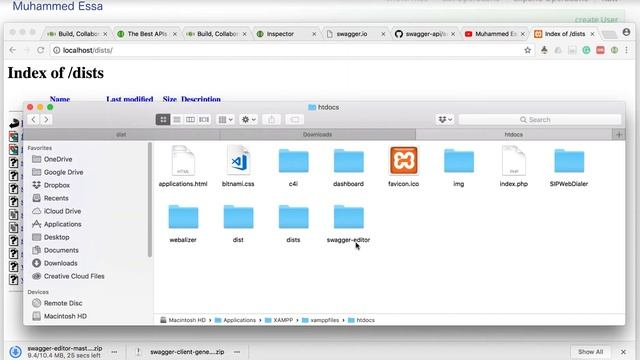Open OneDrive in Finder sidebar
640x360 pixels.
(x=58, y=159)
